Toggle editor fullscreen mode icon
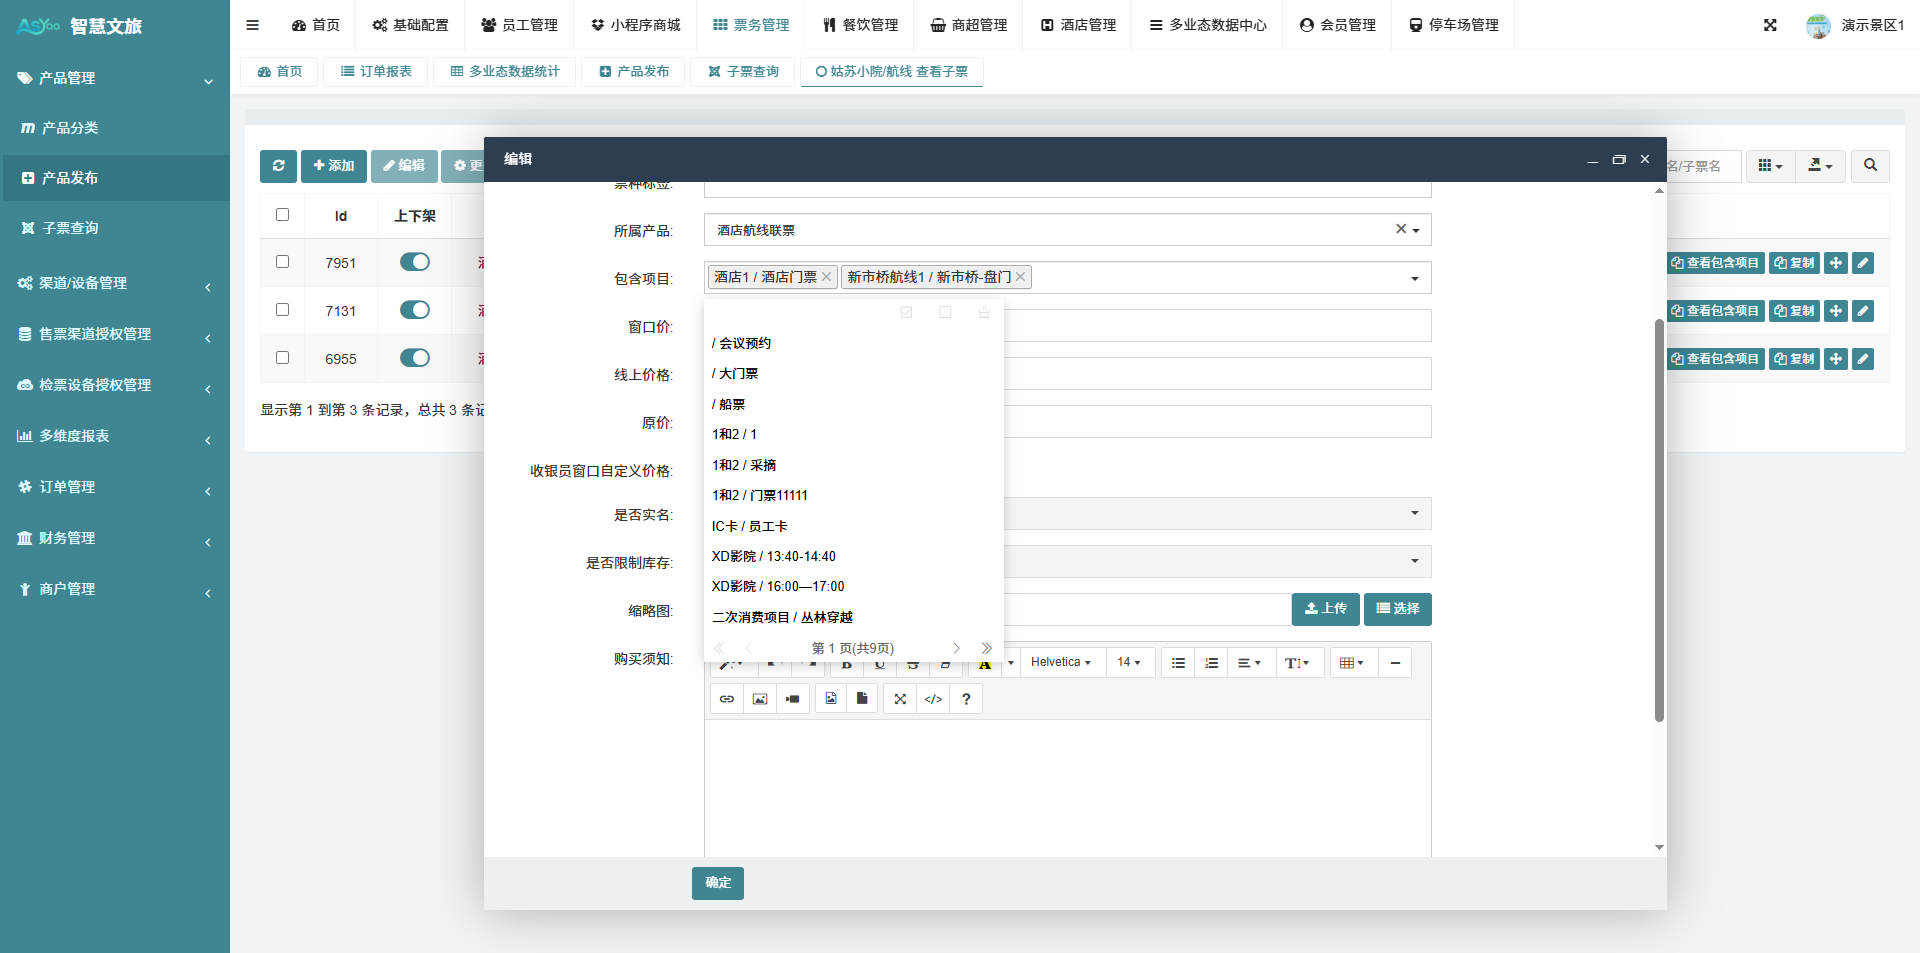1920x953 pixels. (x=900, y=699)
